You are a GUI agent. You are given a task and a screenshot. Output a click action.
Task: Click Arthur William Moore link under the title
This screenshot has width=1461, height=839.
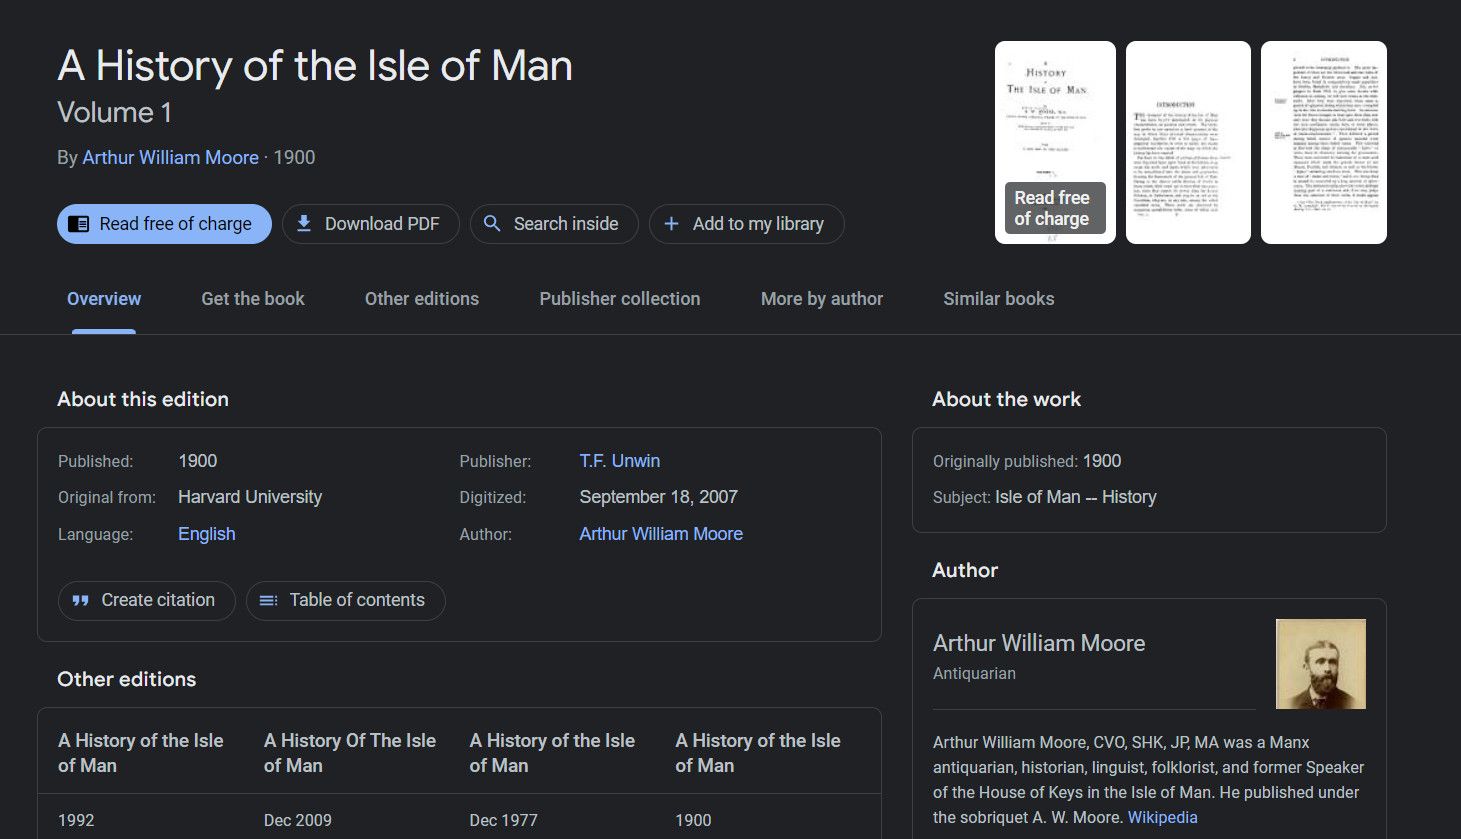pyautogui.click(x=171, y=158)
